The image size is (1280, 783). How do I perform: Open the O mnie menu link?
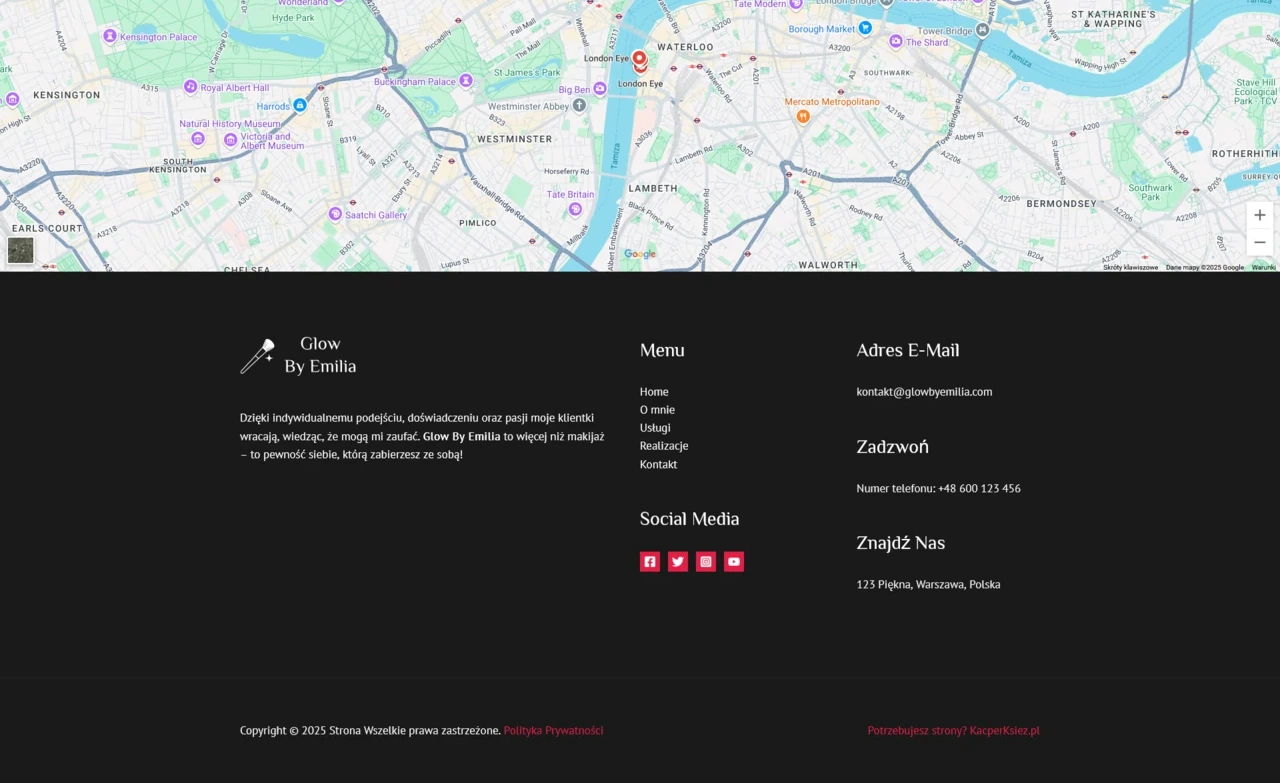(657, 410)
